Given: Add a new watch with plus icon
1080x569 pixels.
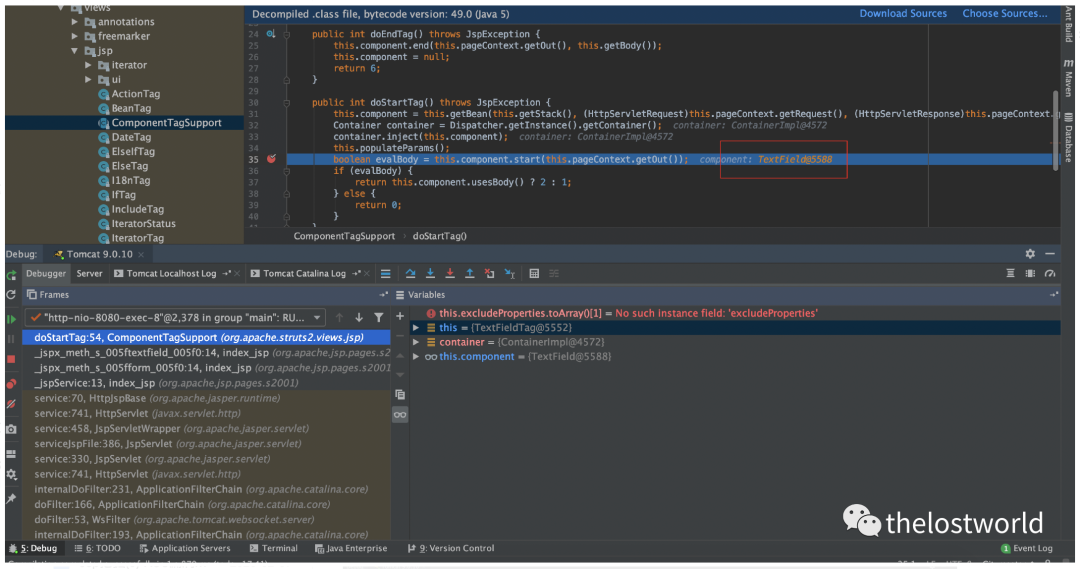Looking at the screenshot, I should (400, 318).
